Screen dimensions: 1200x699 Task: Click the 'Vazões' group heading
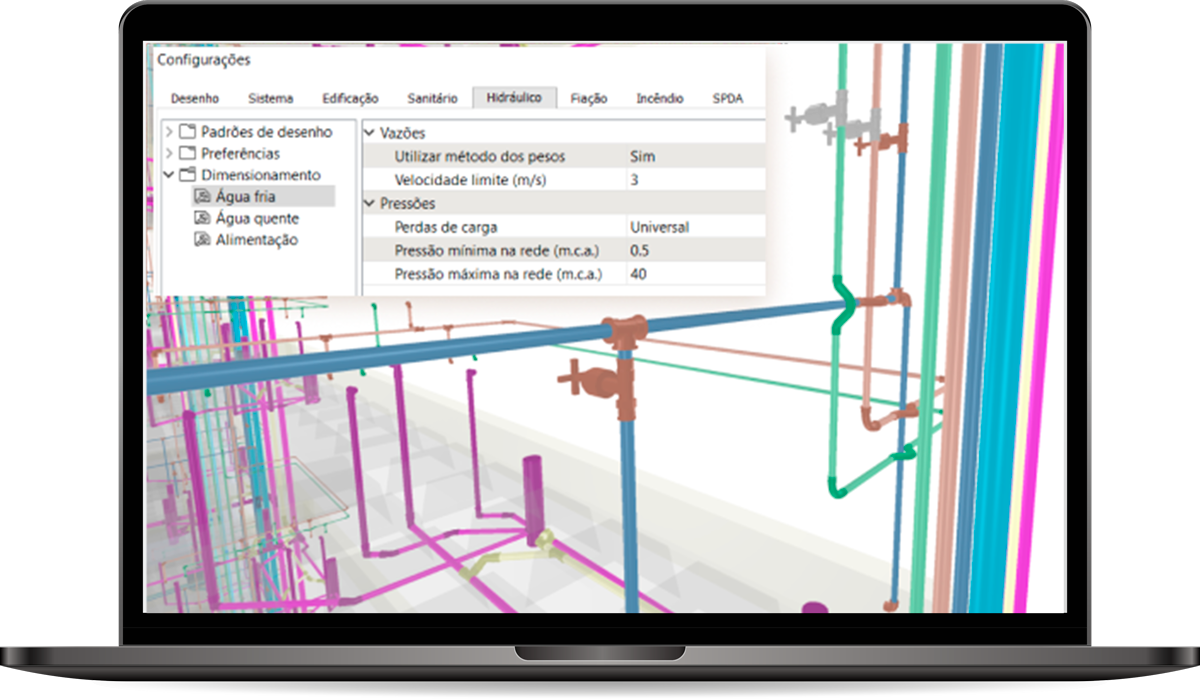click(x=402, y=132)
